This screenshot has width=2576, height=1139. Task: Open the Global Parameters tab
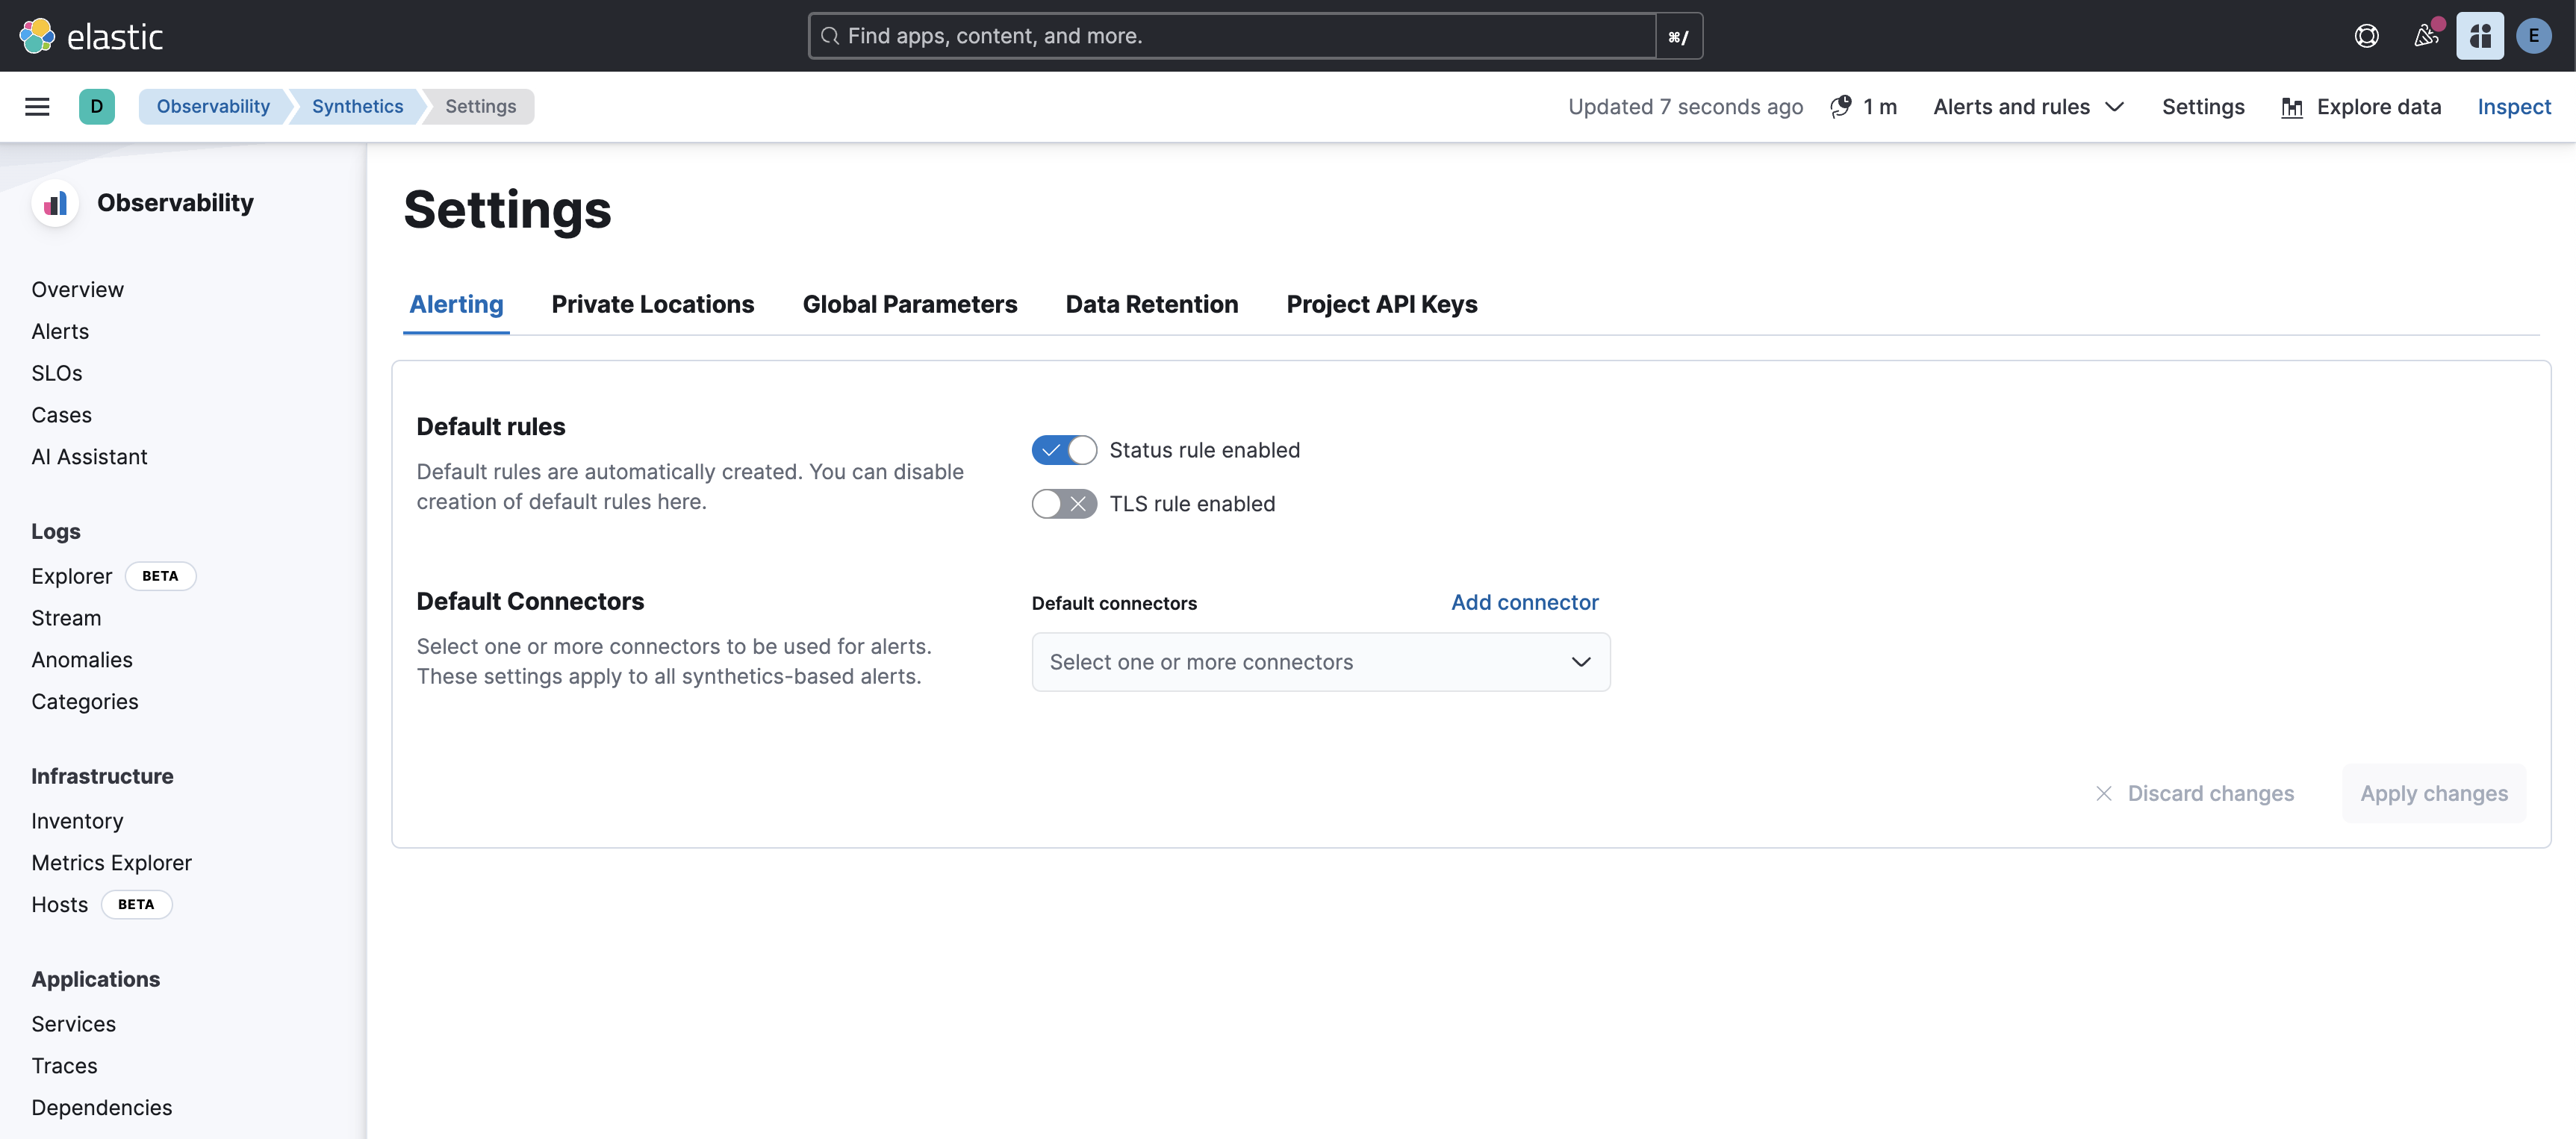(x=910, y=304)
